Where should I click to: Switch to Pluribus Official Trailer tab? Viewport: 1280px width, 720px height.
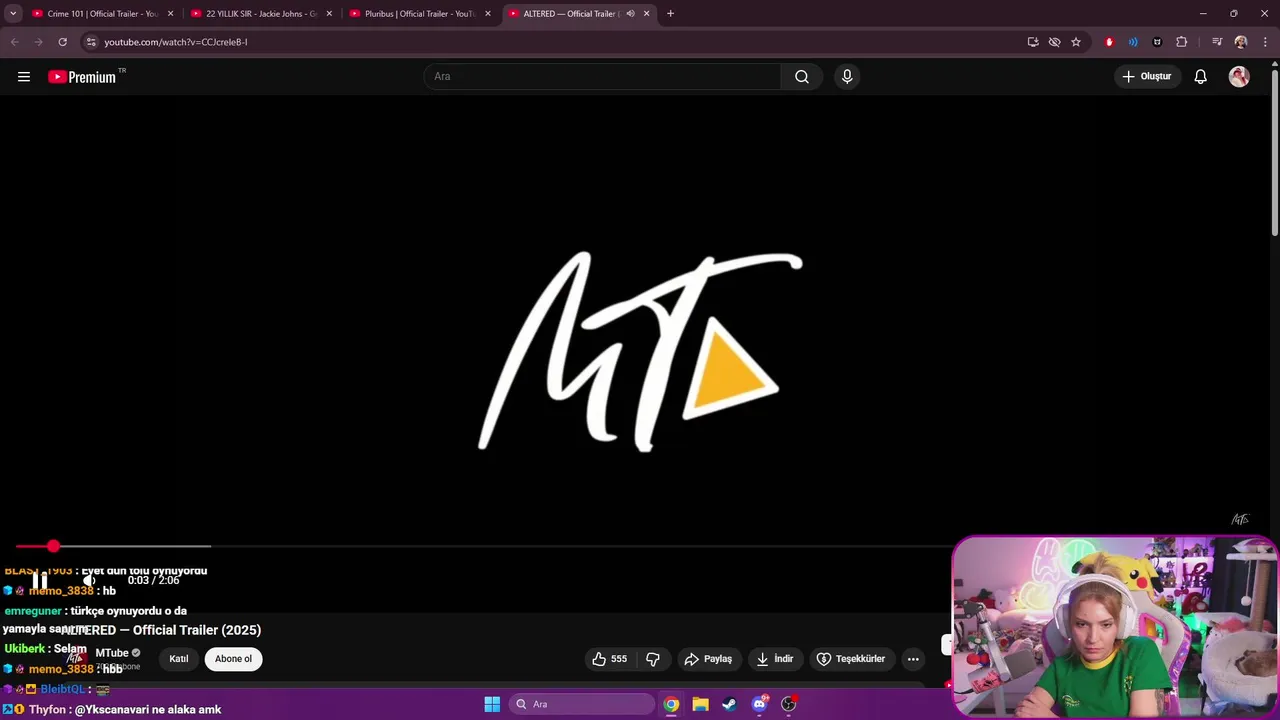point(419,14)
